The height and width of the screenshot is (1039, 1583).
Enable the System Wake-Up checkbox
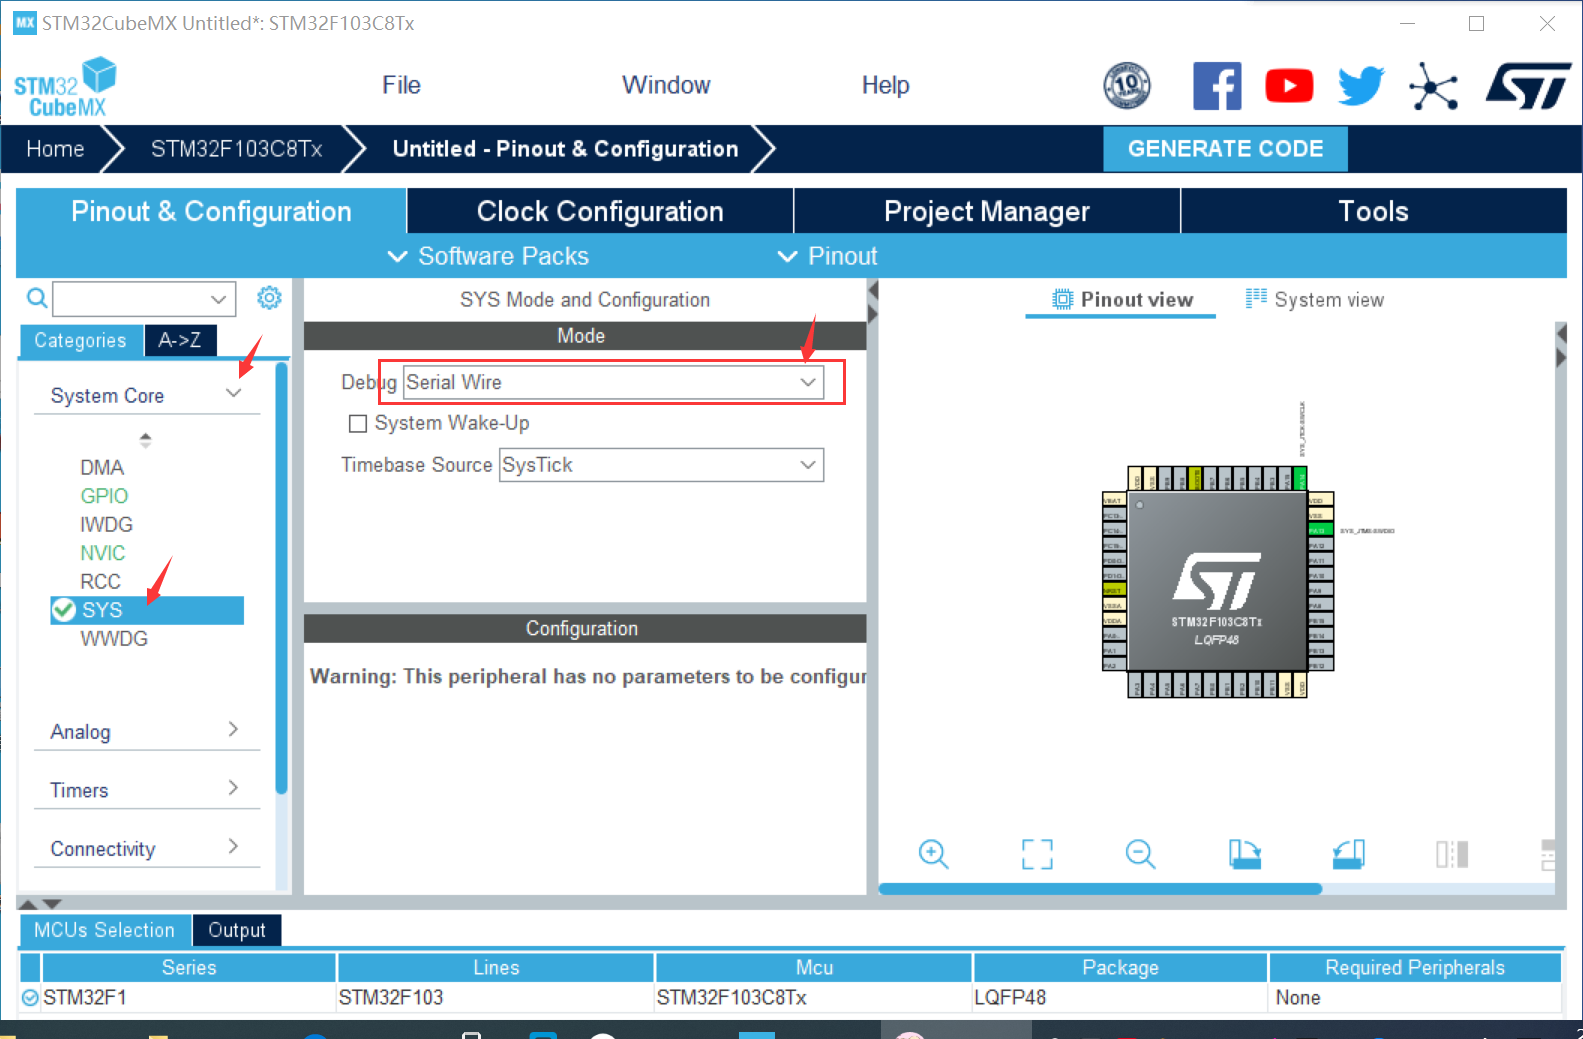358,424
